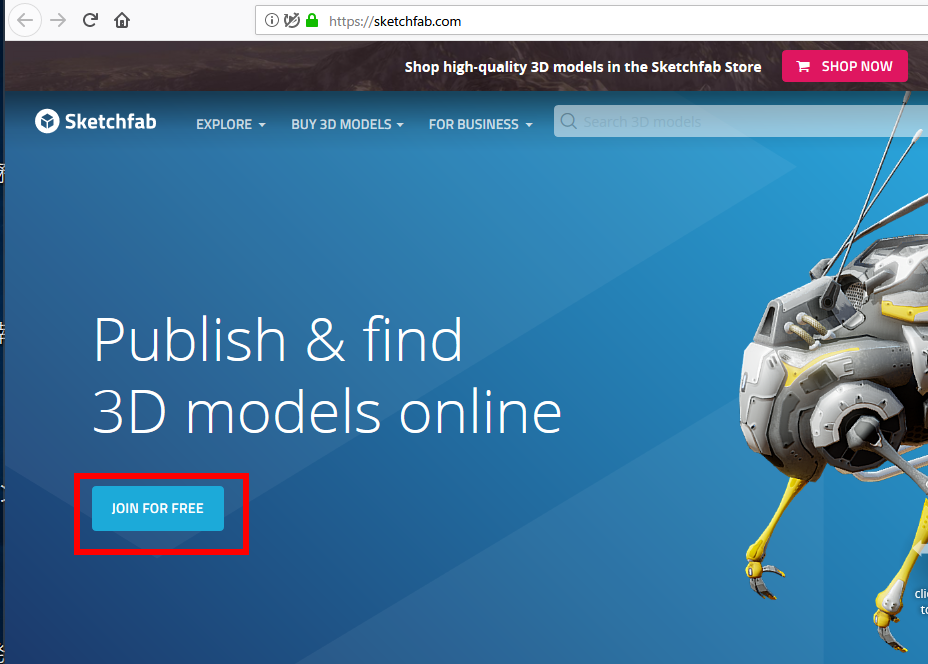
Task: Click the sketchfab.com address bar URL
Action: coord(395,21)
